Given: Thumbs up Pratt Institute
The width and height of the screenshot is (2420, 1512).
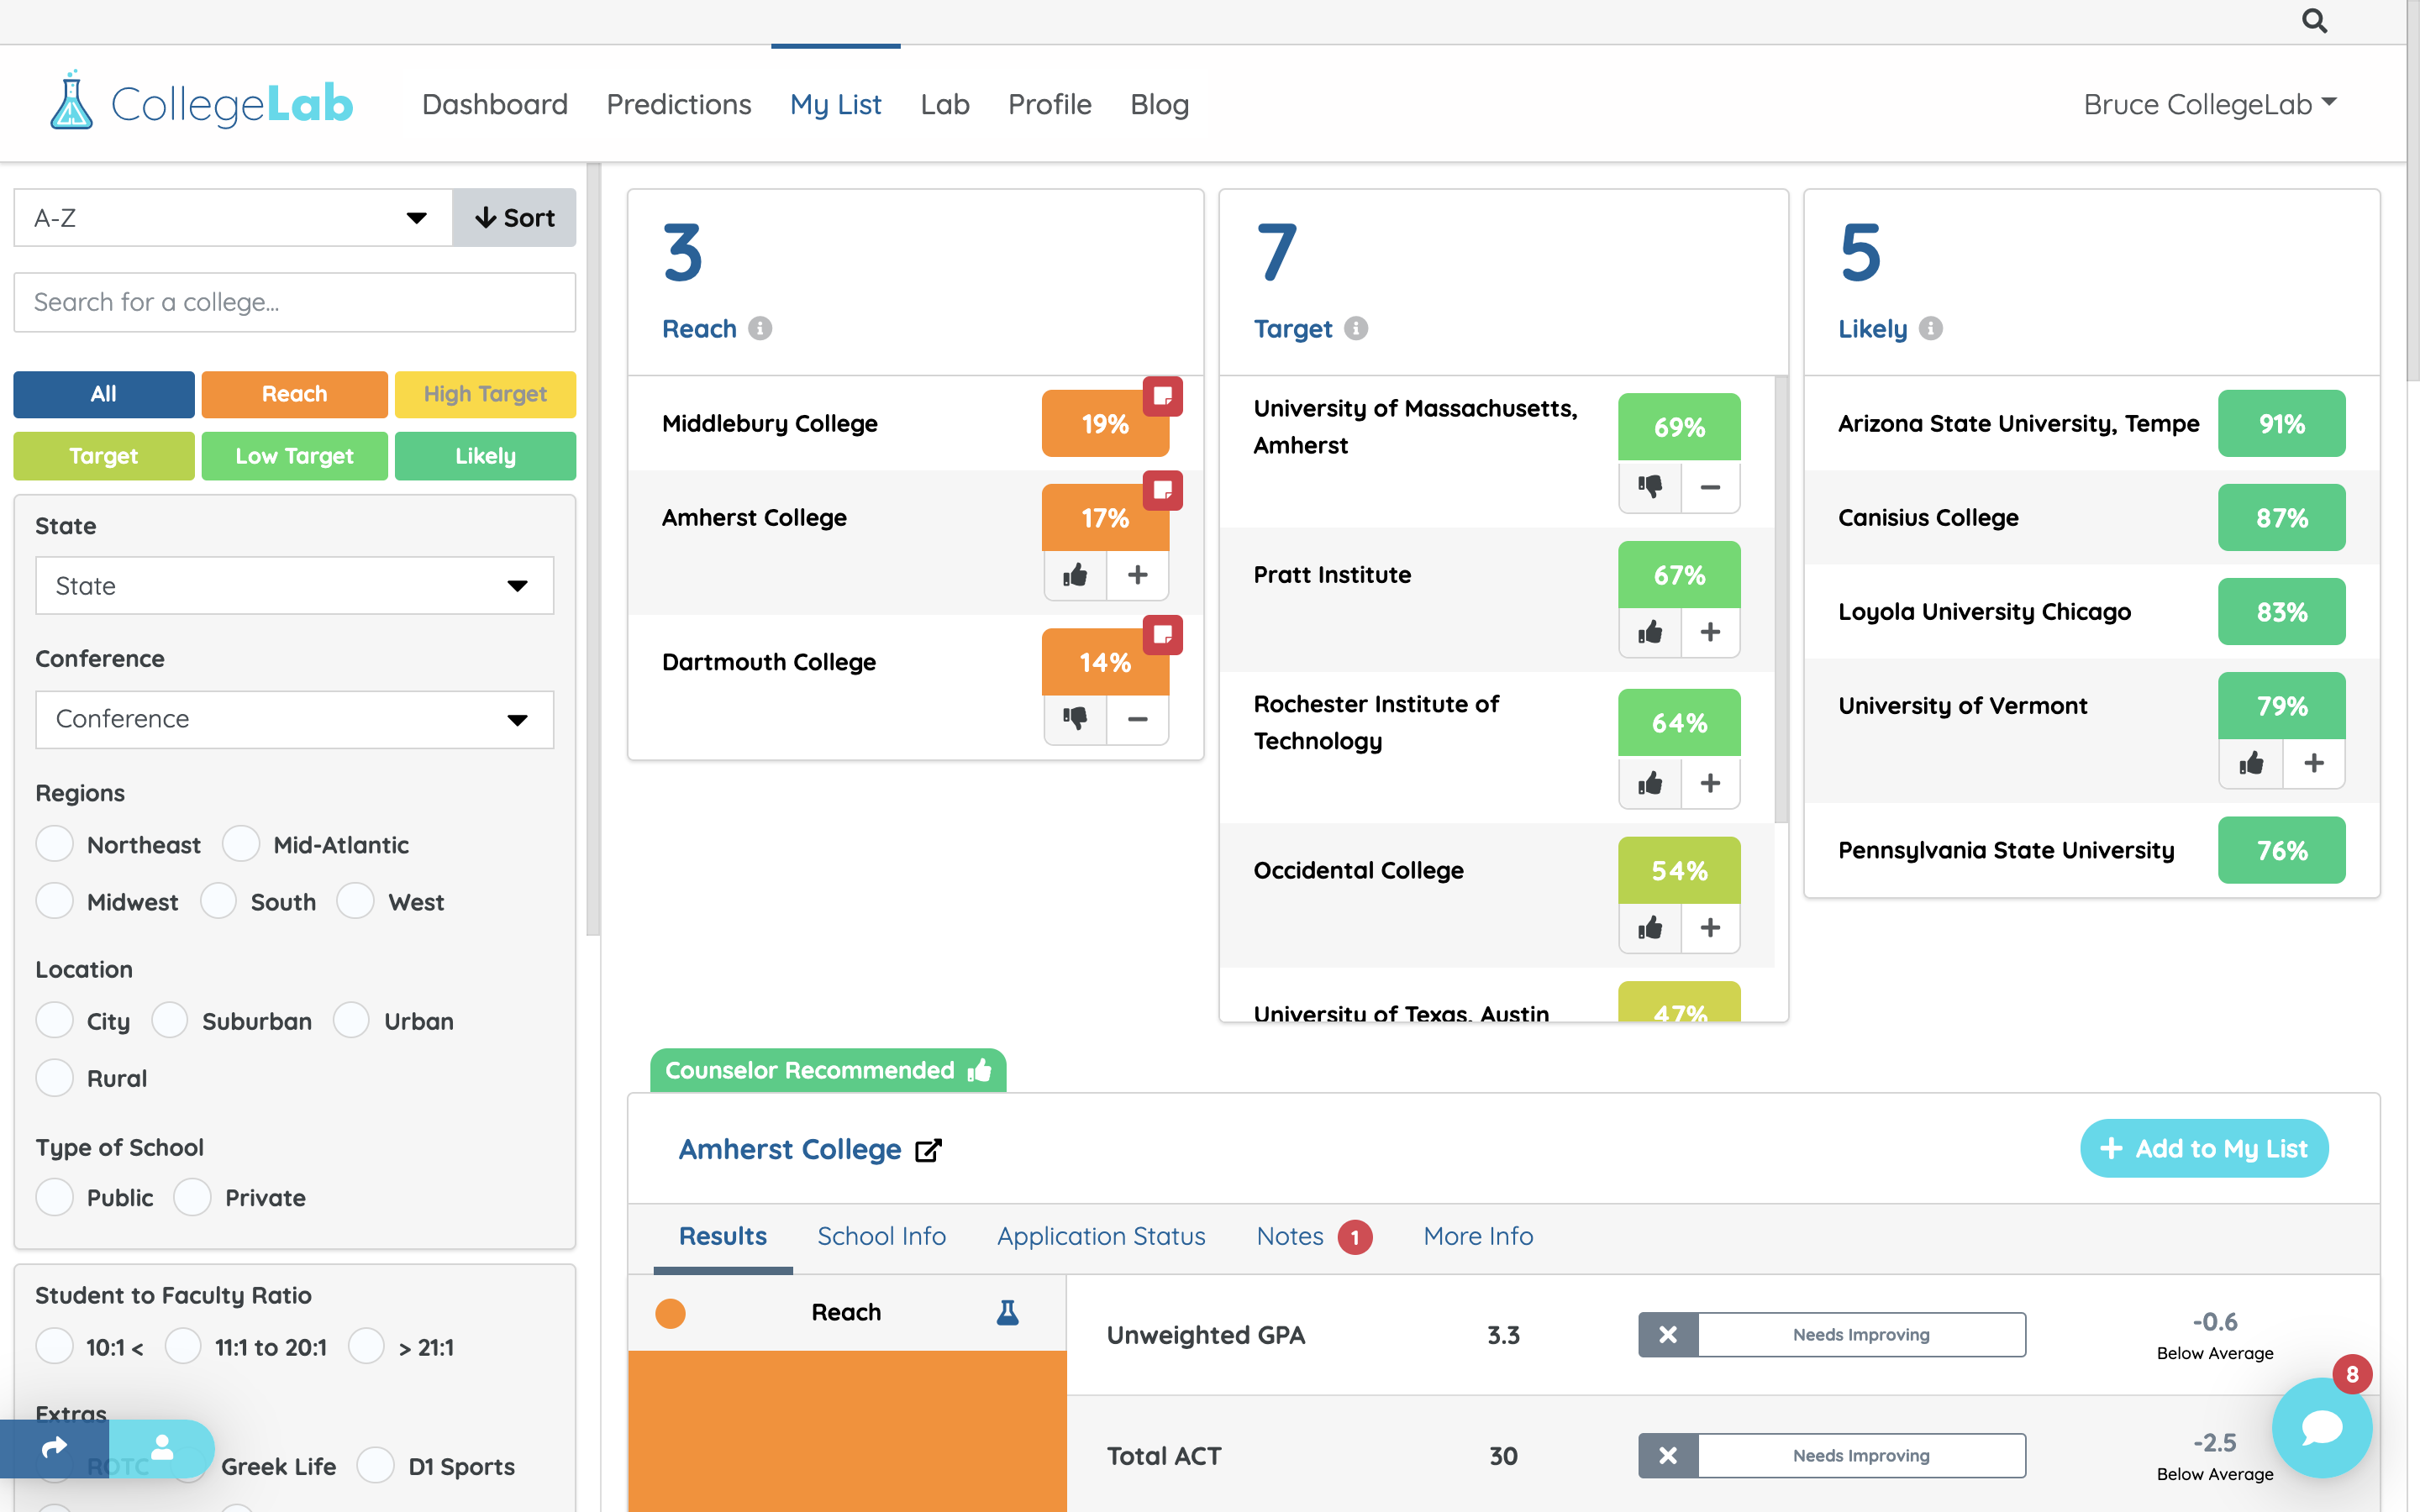Looking at the screenshot, I should 1650,632.
